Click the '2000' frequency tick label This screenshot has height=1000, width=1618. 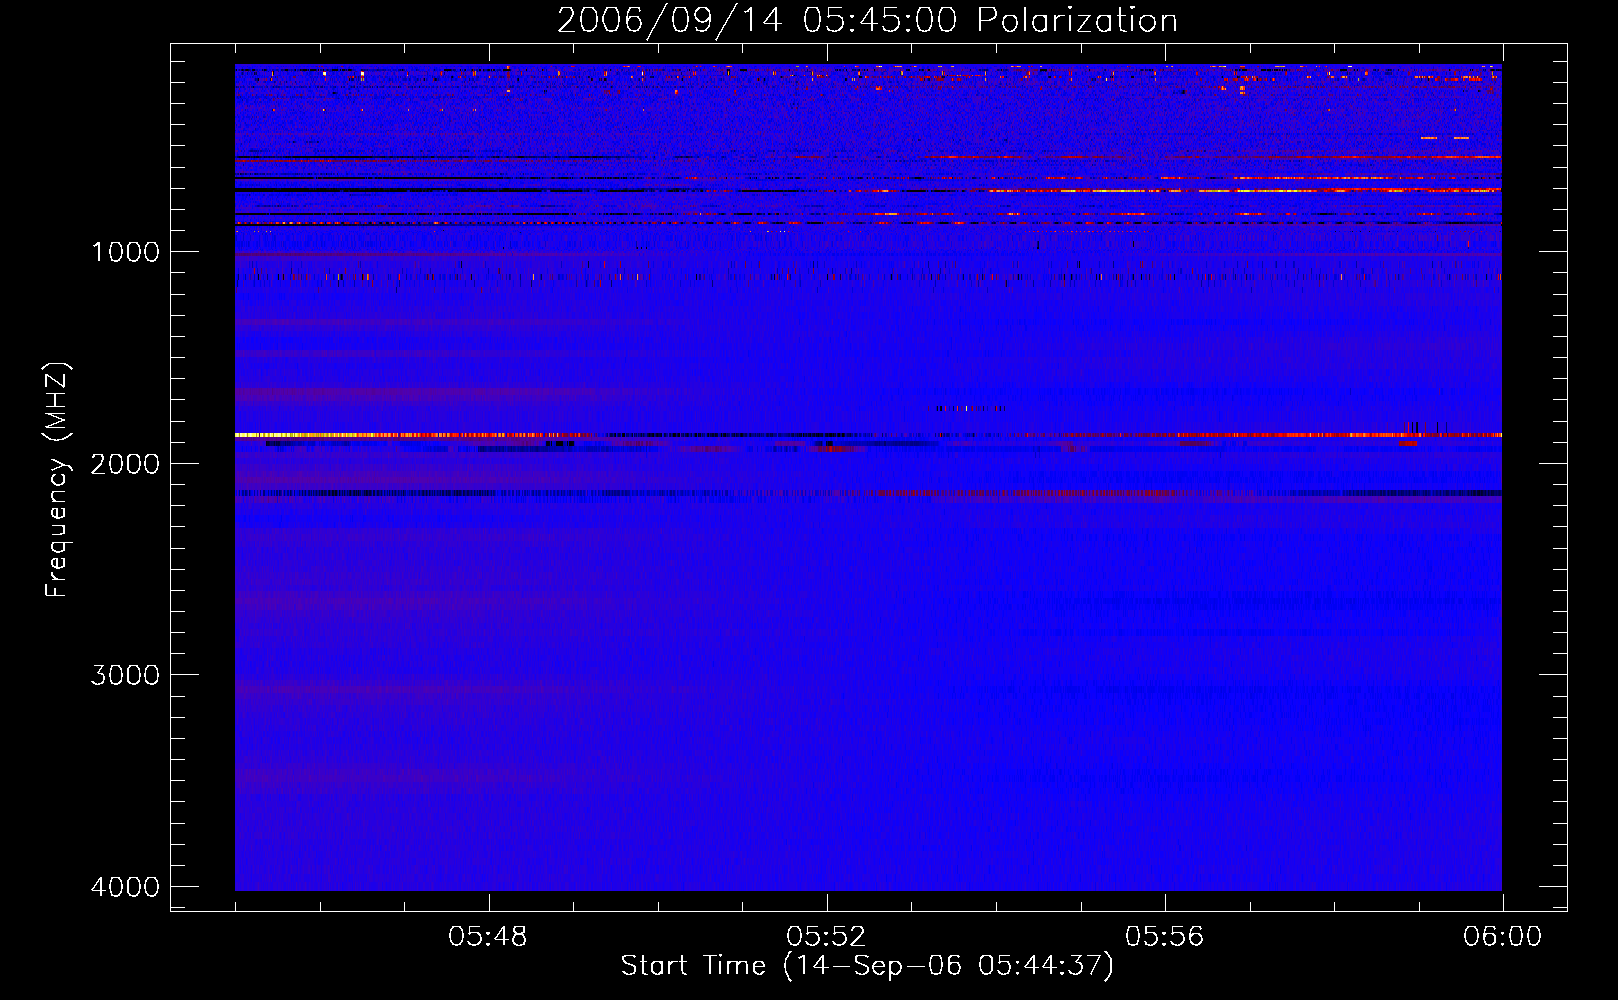pyautogui.click(x=125, y=463)
